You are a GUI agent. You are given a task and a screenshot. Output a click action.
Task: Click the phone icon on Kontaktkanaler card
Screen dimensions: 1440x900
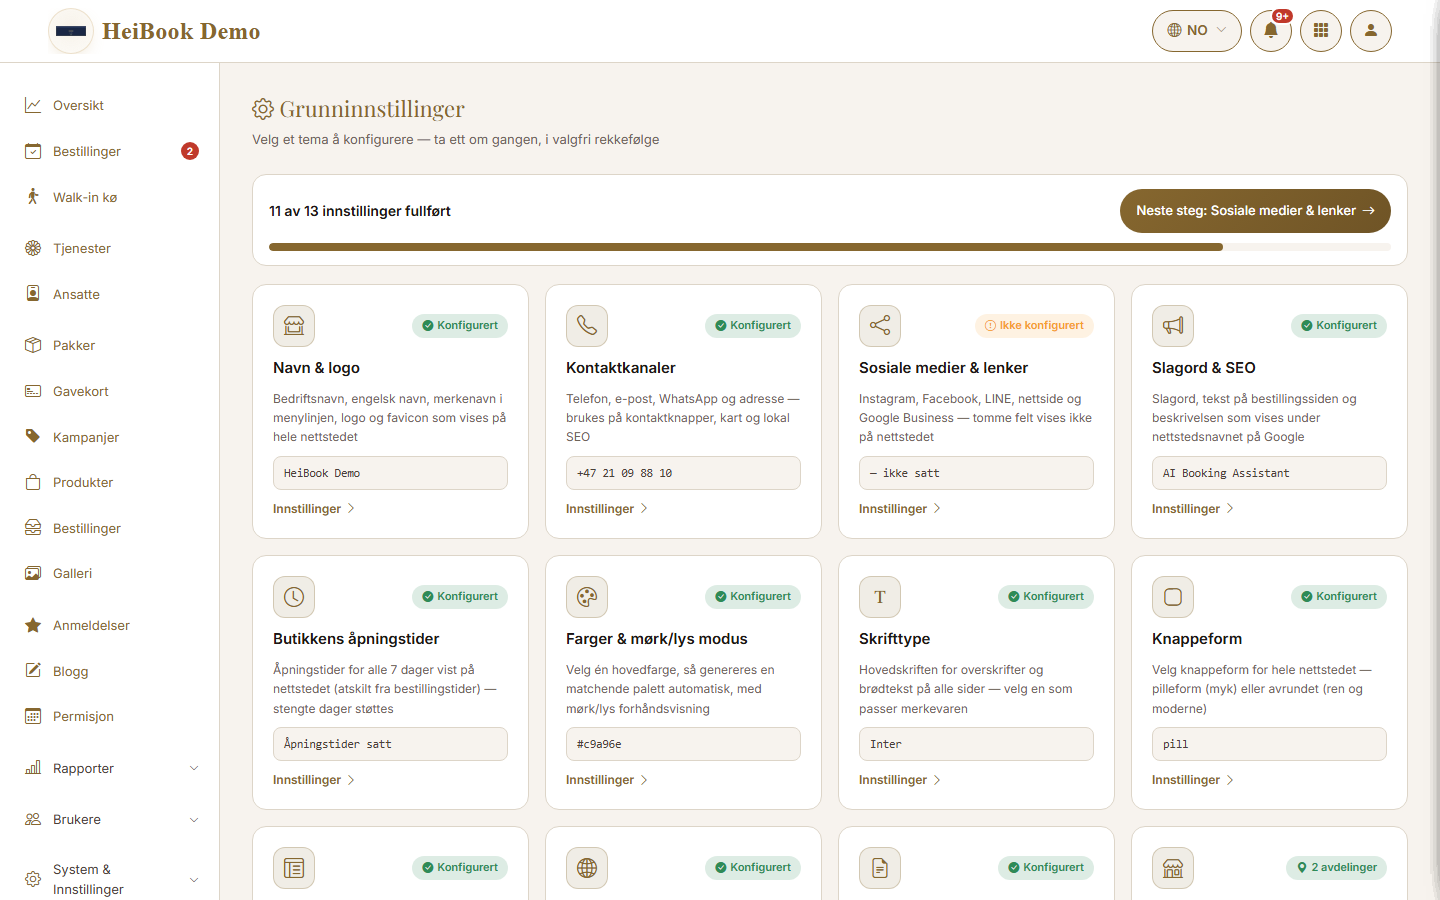point(587,326)
